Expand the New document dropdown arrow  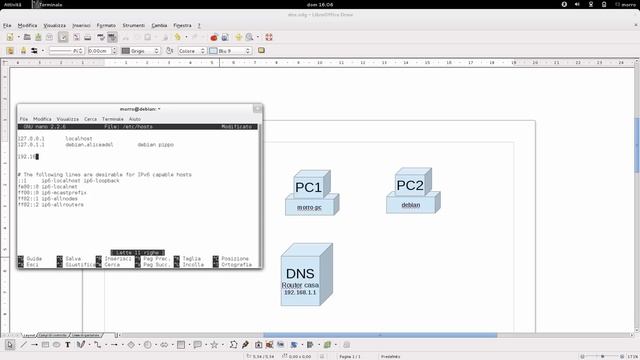[x=18, y=38]
